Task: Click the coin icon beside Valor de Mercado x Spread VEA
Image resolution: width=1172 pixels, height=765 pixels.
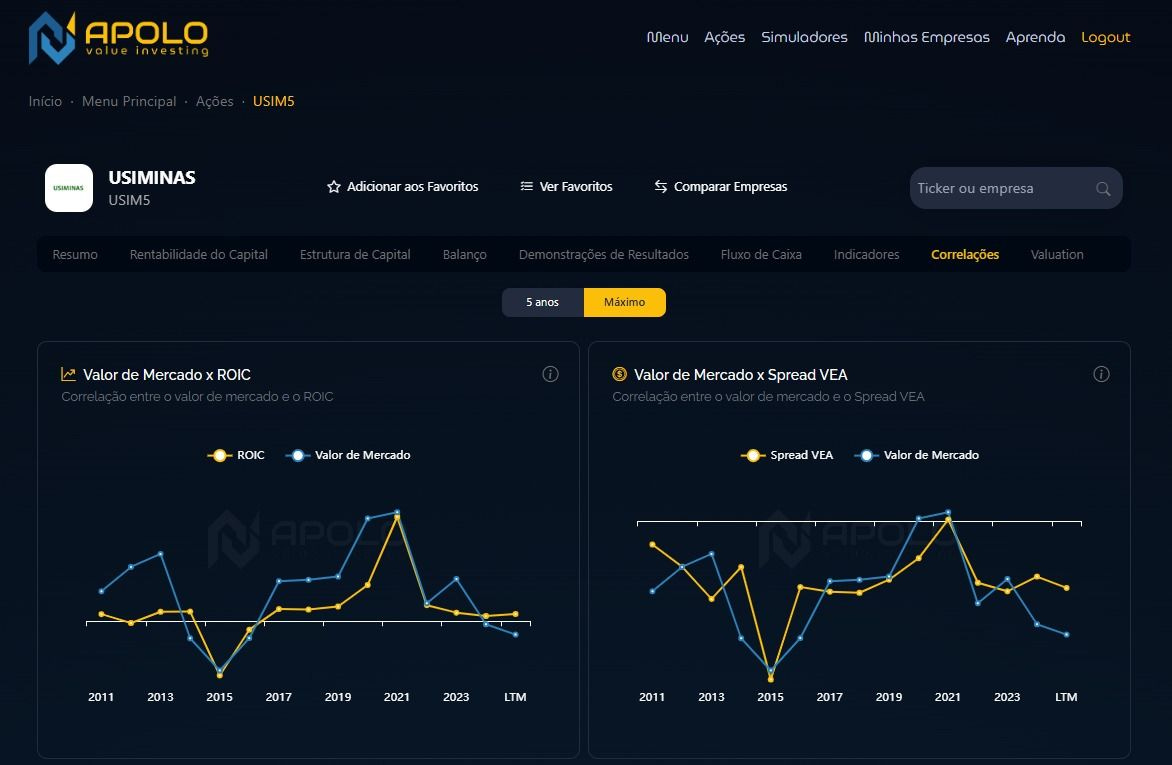Action: click(x=619, y=374)
